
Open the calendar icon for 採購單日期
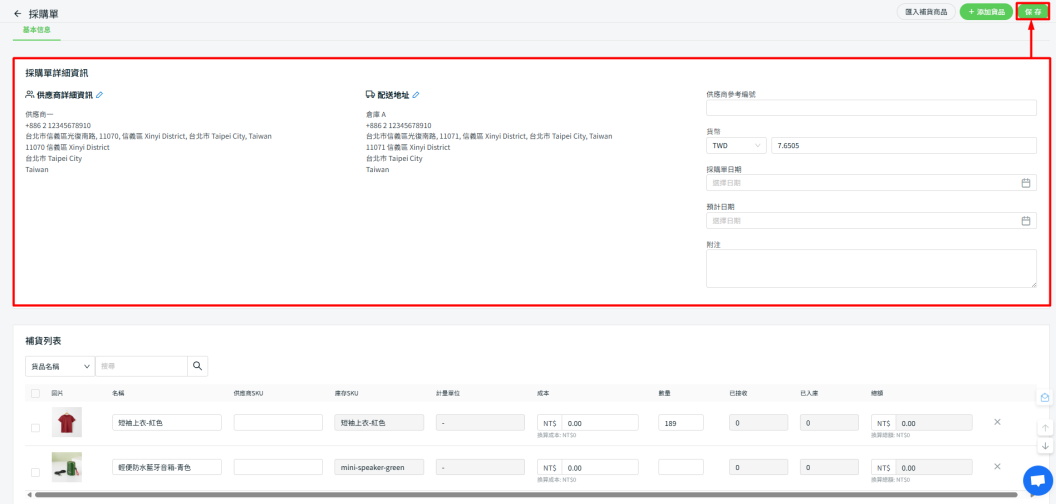tap(1025, 183)
